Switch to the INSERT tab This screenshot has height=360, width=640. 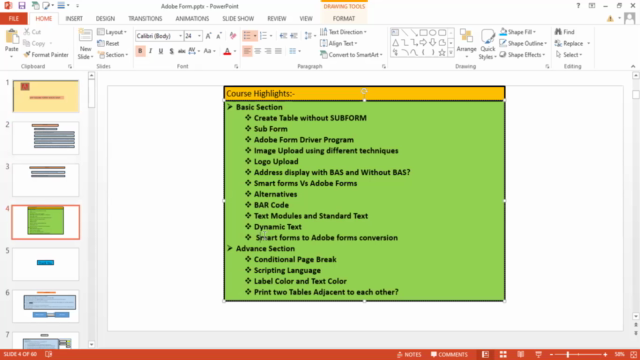point(74,18)
